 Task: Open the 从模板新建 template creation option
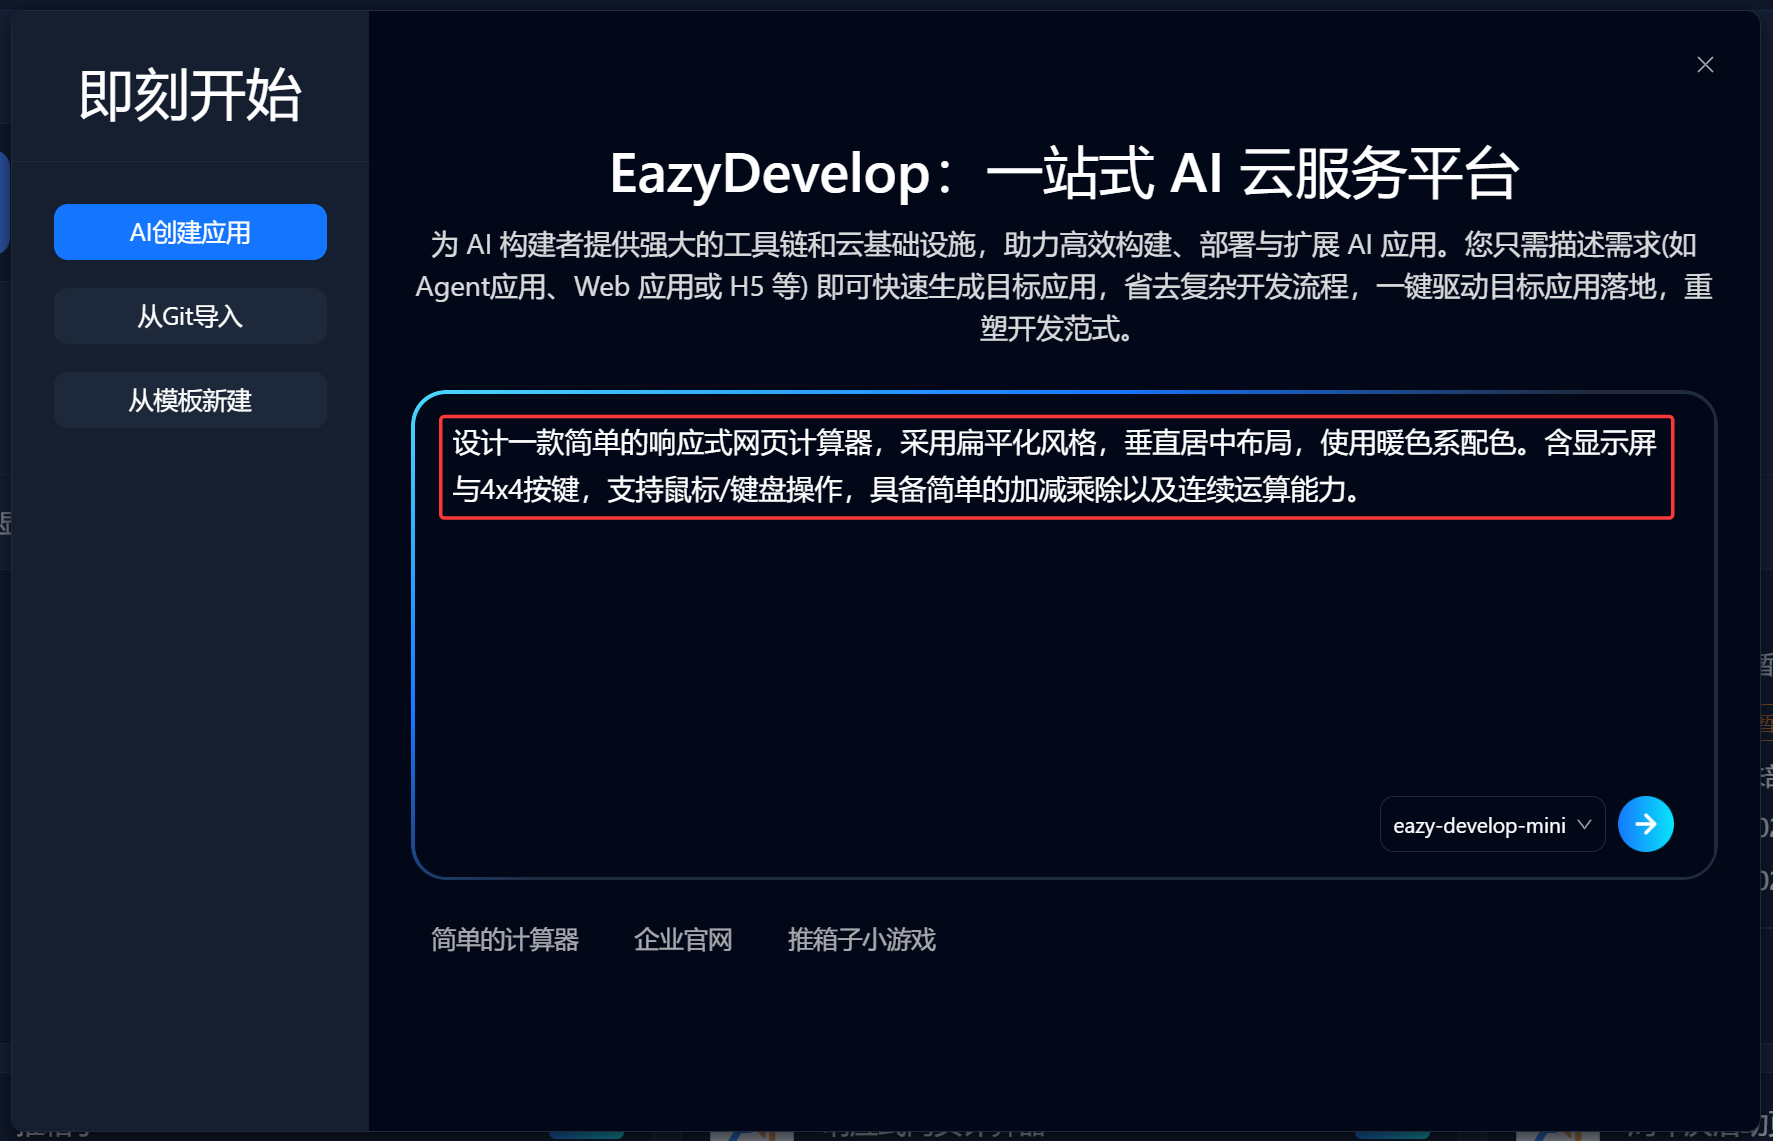click(x=190, y=399)
